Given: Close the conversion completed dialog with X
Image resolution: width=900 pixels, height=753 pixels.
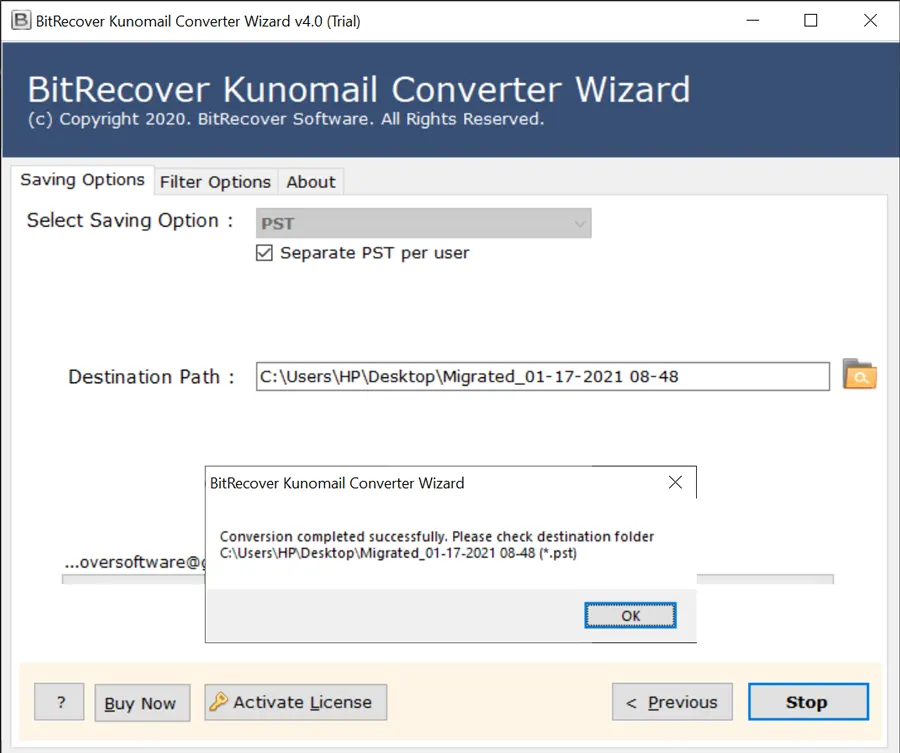Looking at the screenshot, I should [x=676, y=482].
